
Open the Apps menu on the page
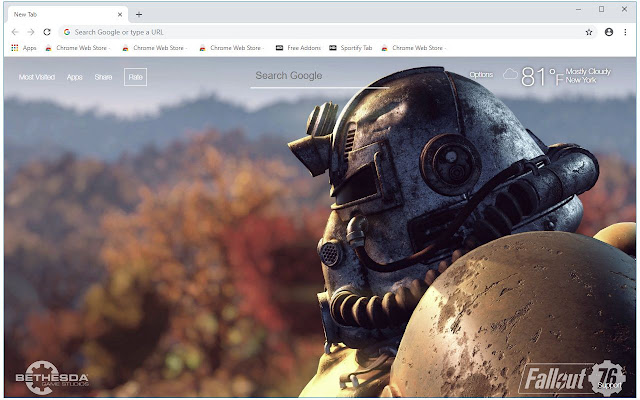pos(74,77)
